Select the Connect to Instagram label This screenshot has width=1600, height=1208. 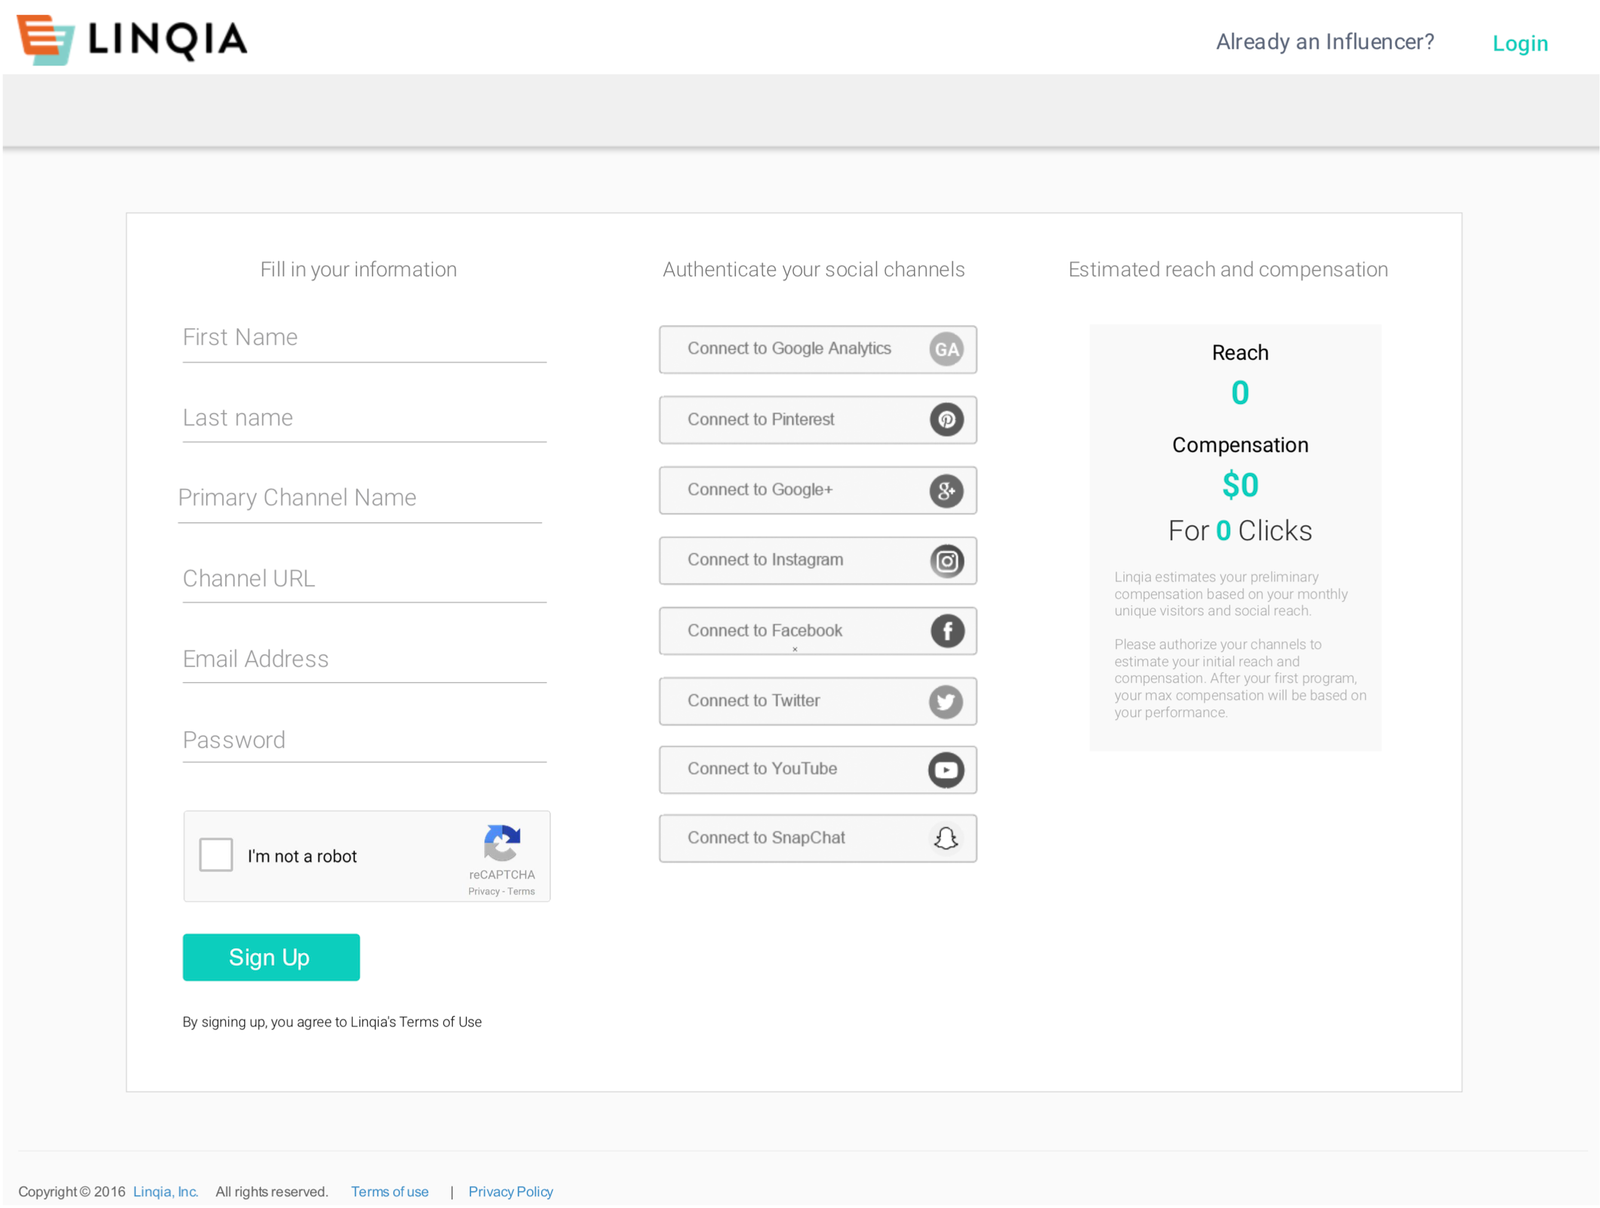tap(765, 559)
